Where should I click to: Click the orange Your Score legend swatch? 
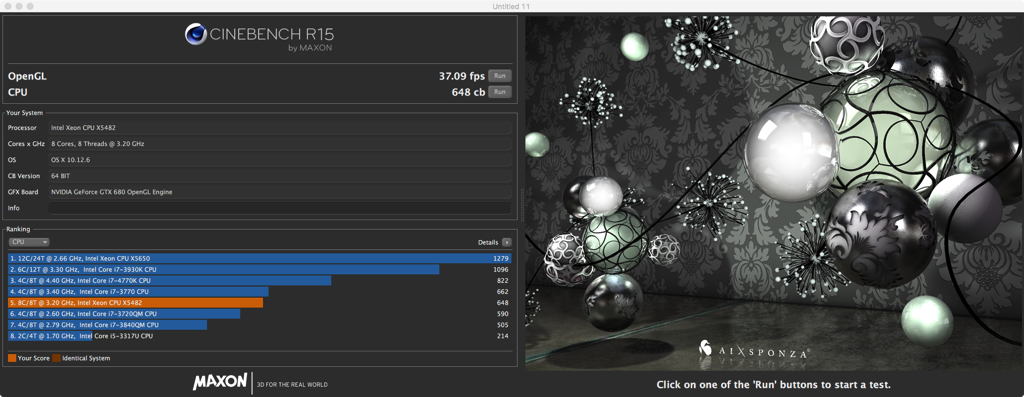coord(12,358)
